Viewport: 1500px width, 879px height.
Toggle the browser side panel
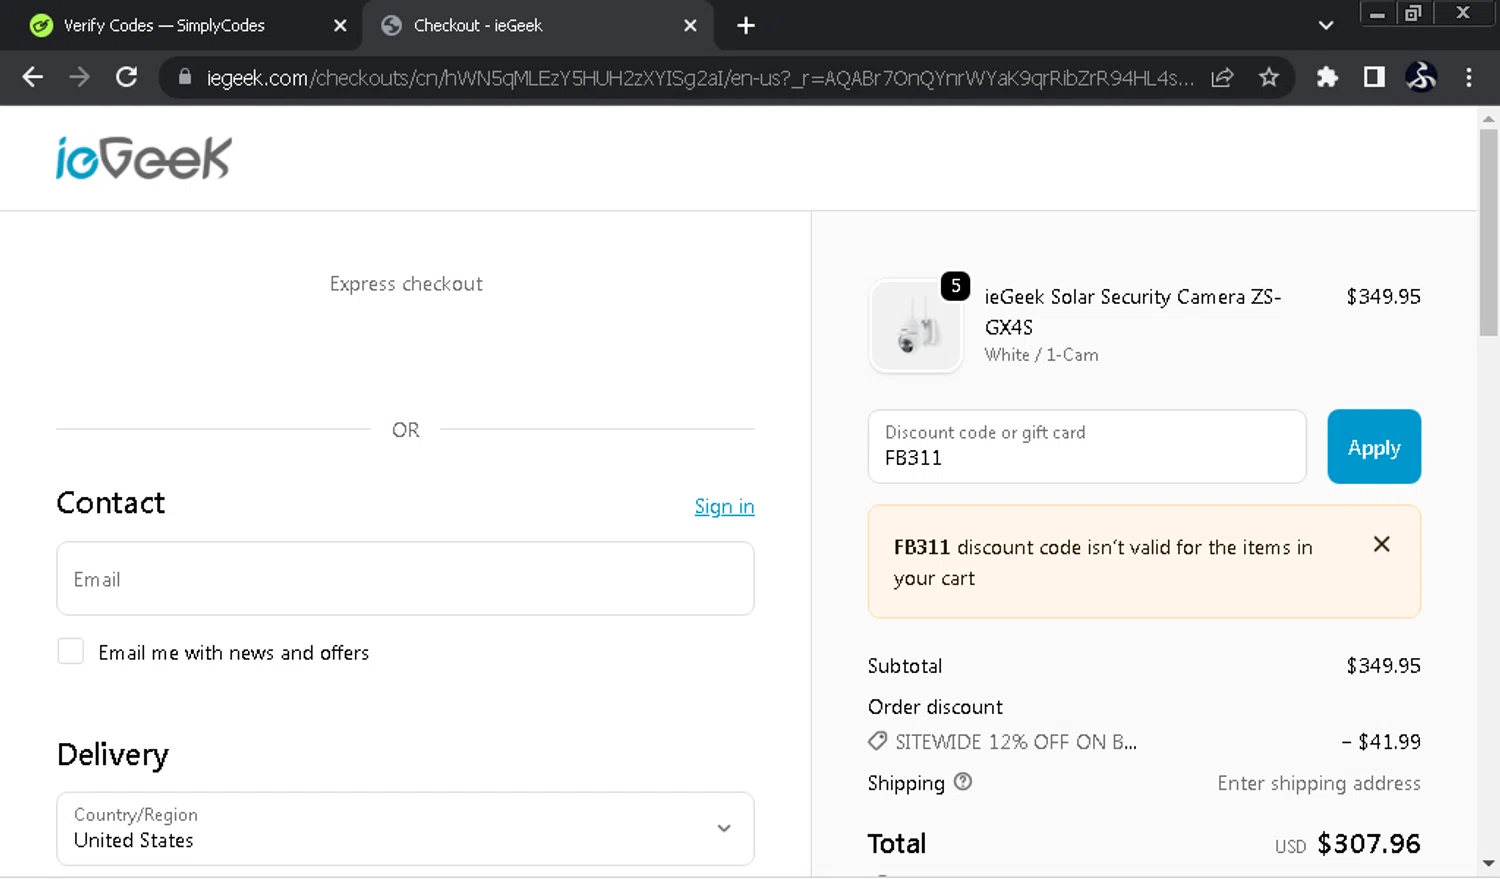(1374, 77)
